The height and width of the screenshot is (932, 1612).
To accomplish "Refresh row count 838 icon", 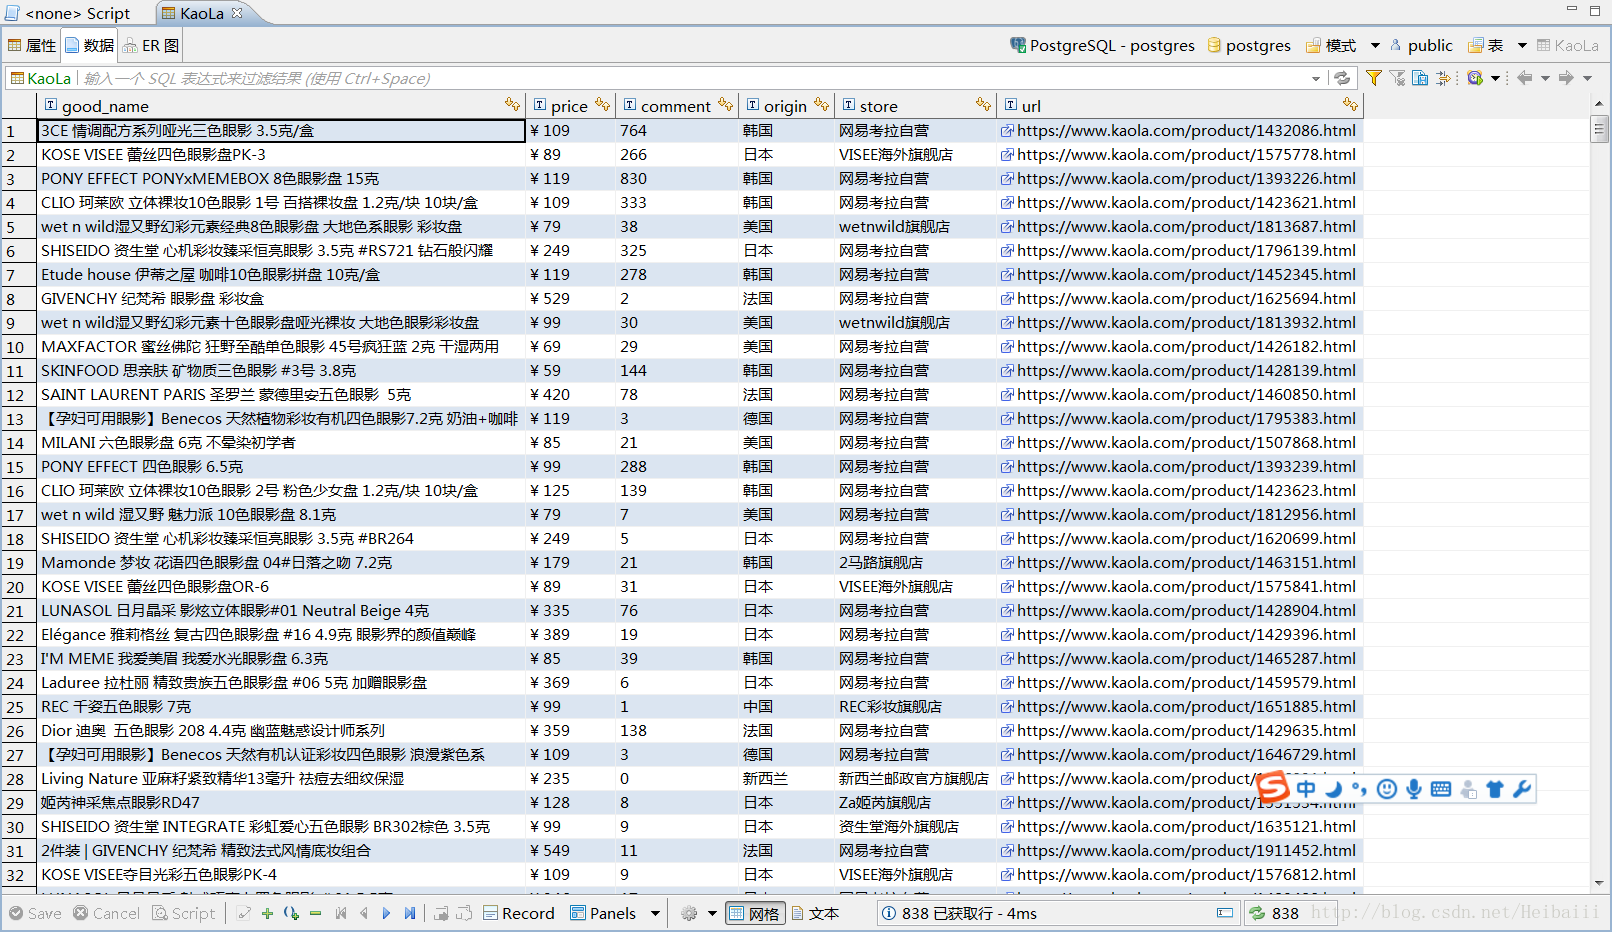I will [x=1257, y=913].
